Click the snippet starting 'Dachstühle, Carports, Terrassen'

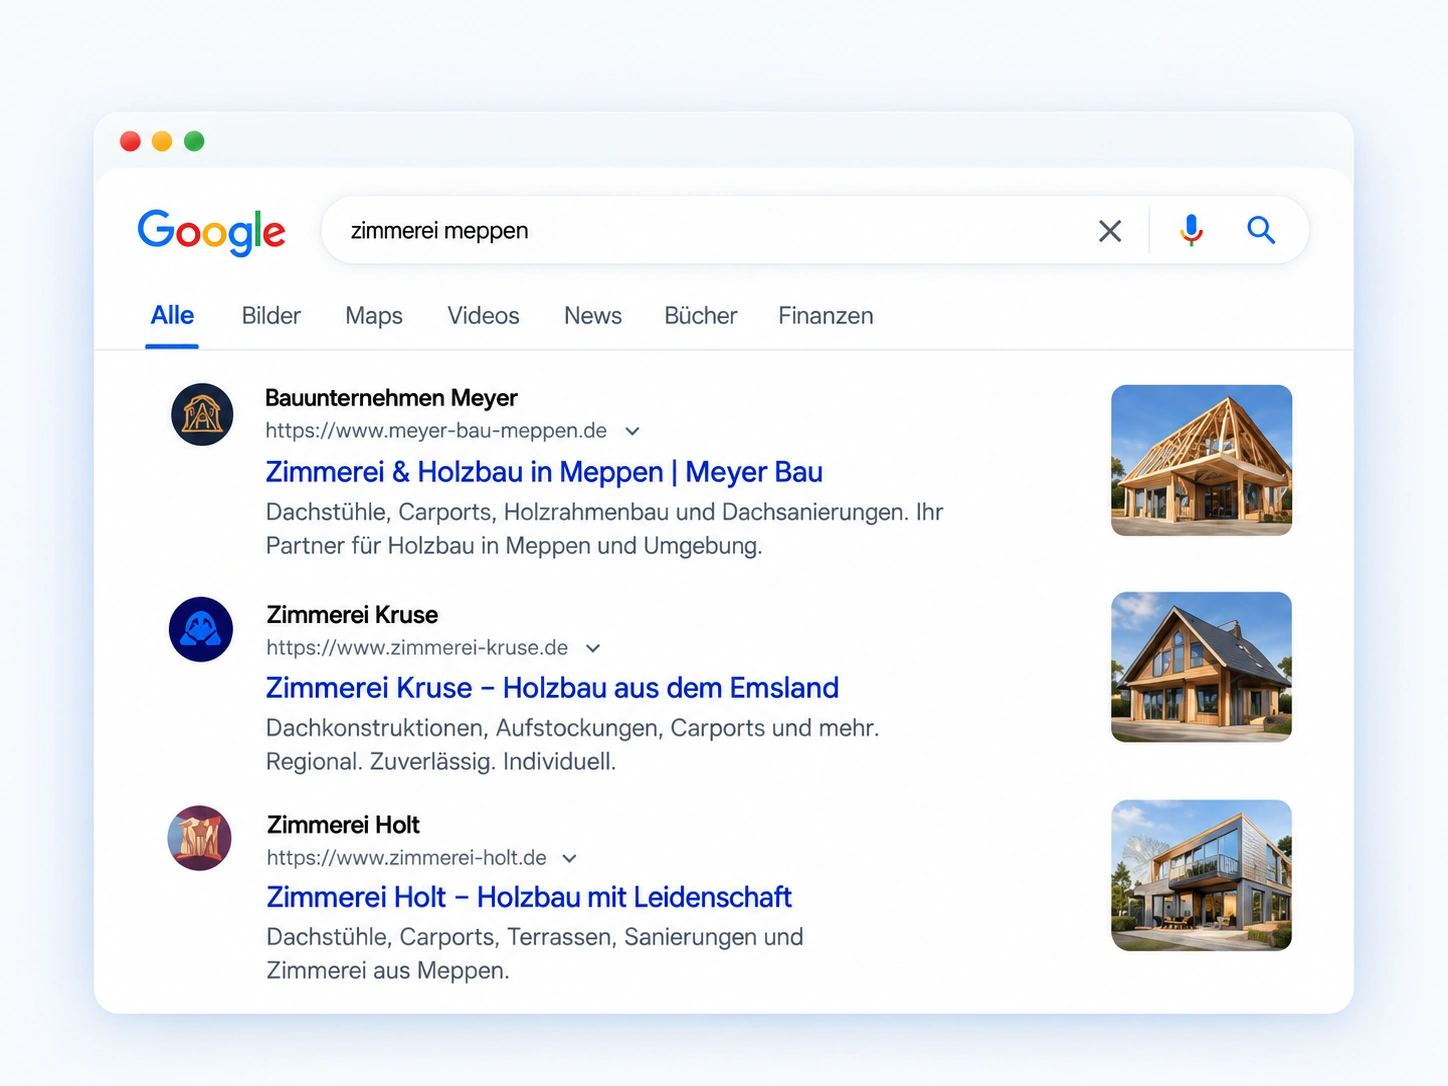coord(534,954)
